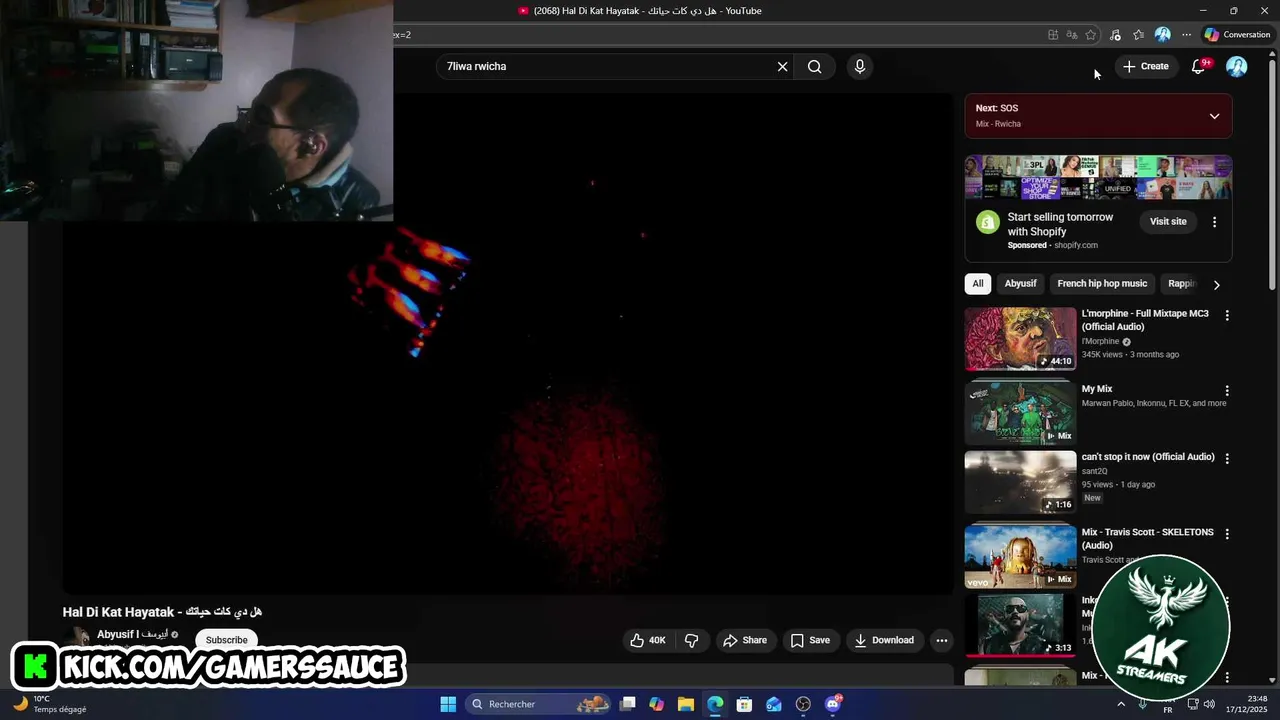Show hidden system tray icons

pyautogui.click(x=1121, y=704)
